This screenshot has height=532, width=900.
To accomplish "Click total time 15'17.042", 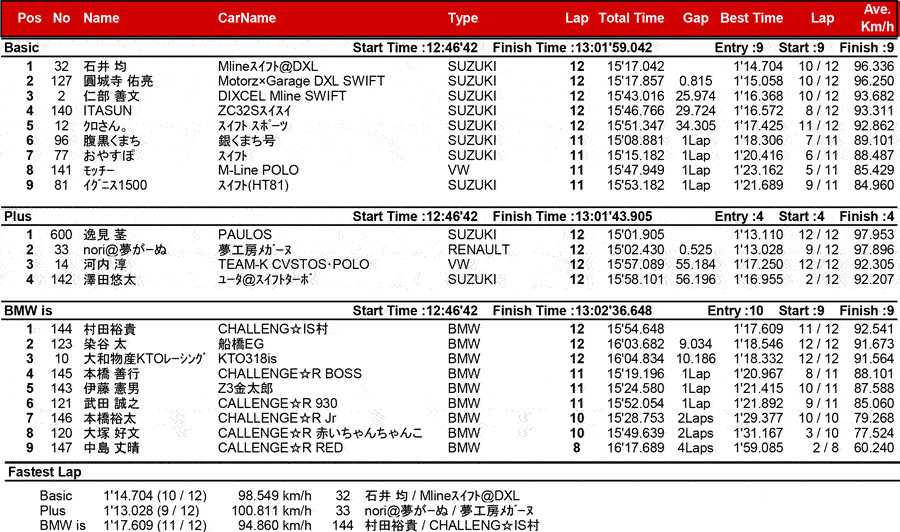I will 635,66.
